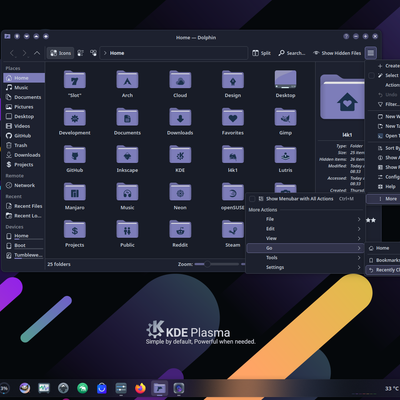Viewport: 400px width, 400px height.
Task: Go back with the left arrow button
Action: [12, 53]
